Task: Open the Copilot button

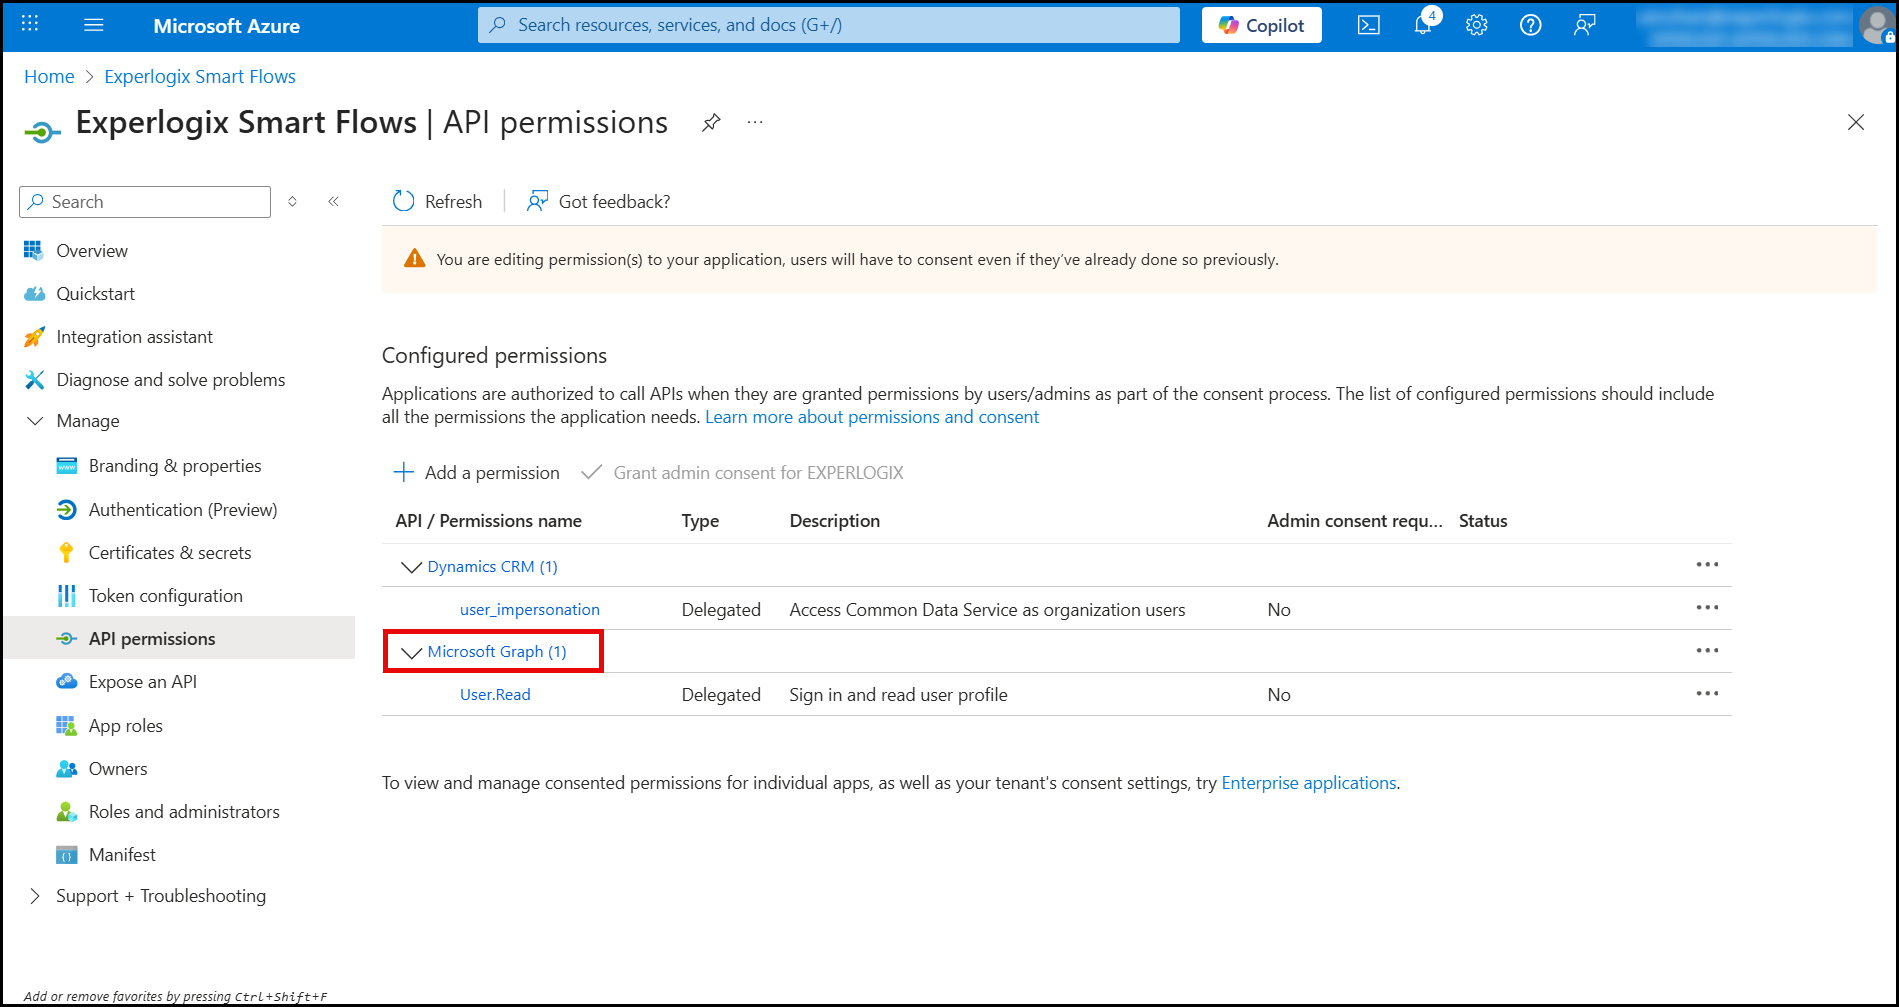Action: (x=1262, y=25)
